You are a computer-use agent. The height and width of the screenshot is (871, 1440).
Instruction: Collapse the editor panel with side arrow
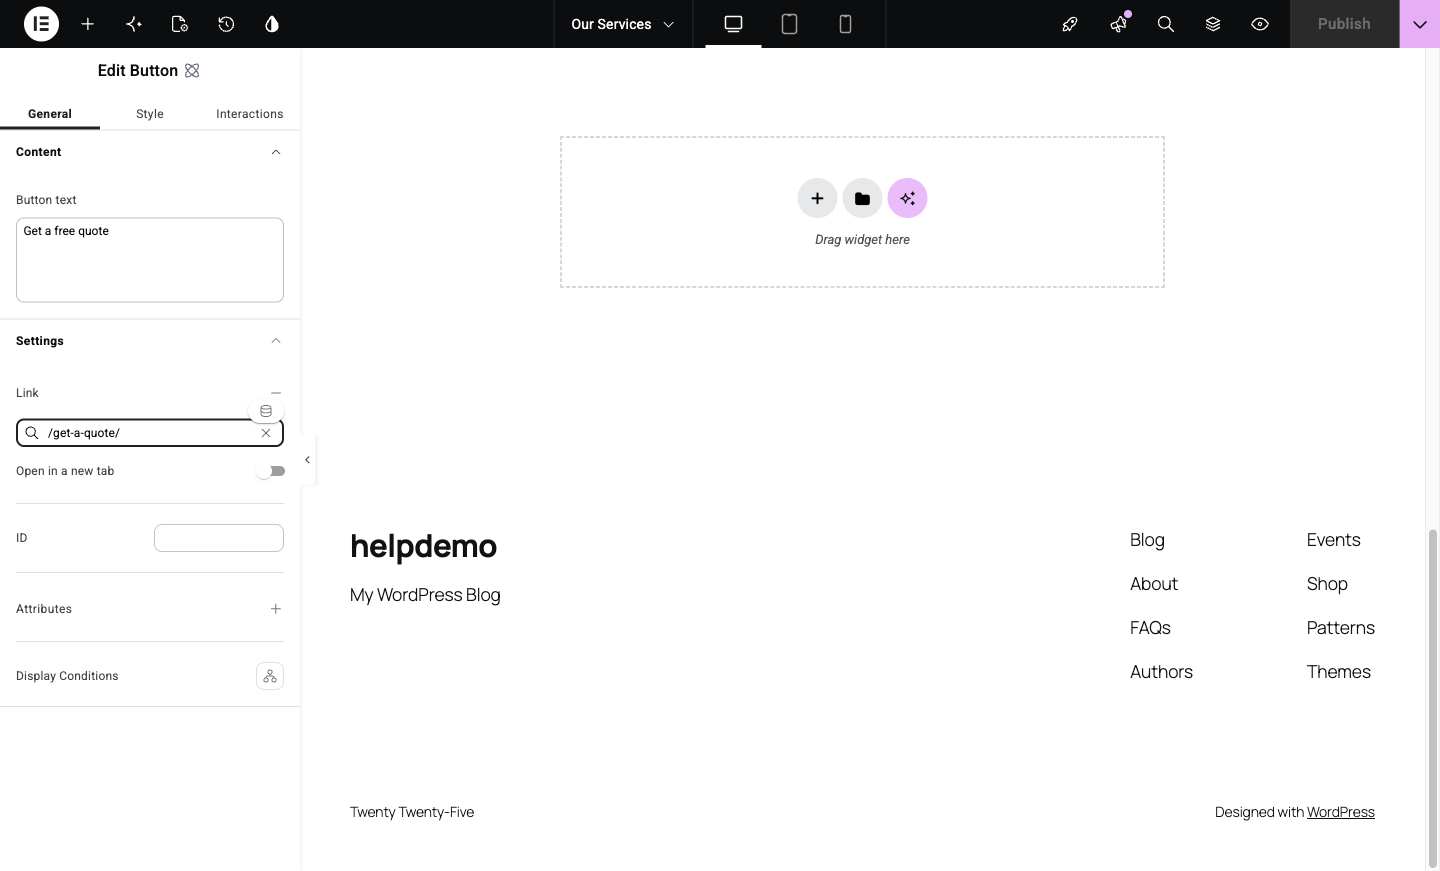coord(307,460)
